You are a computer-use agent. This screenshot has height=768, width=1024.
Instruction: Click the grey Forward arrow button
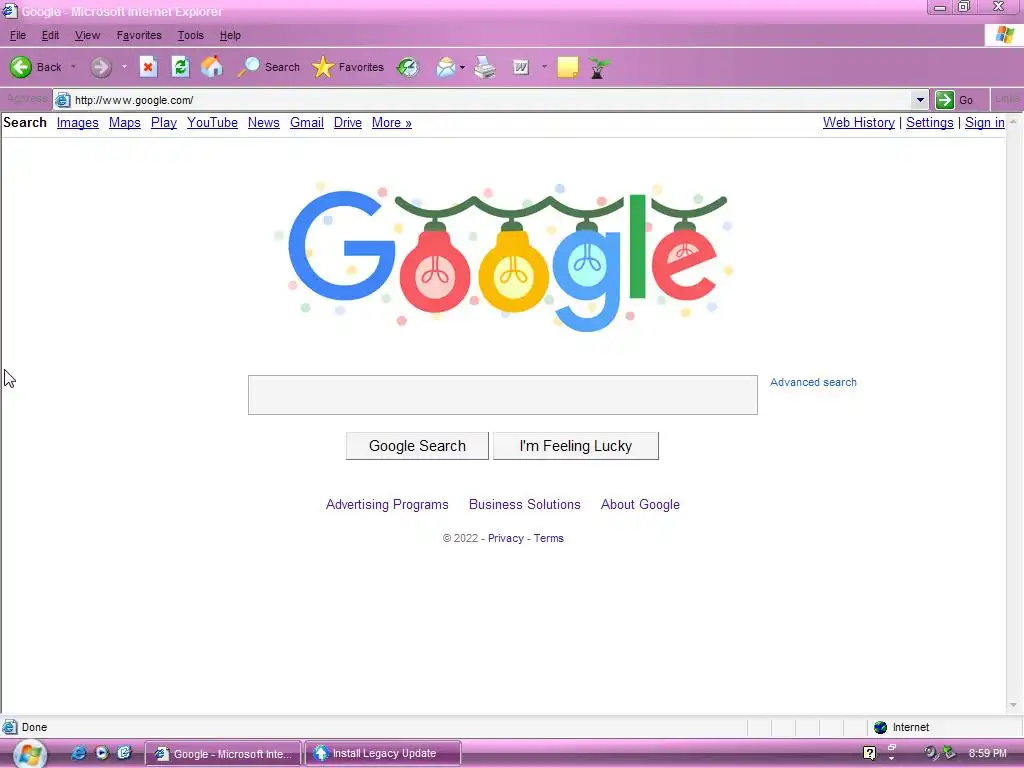click(x=101, y=67)
